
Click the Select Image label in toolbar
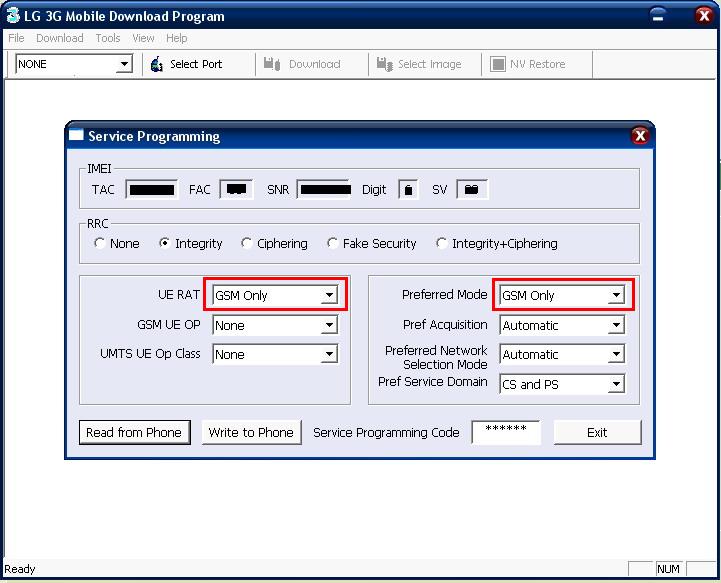point(429,64)
